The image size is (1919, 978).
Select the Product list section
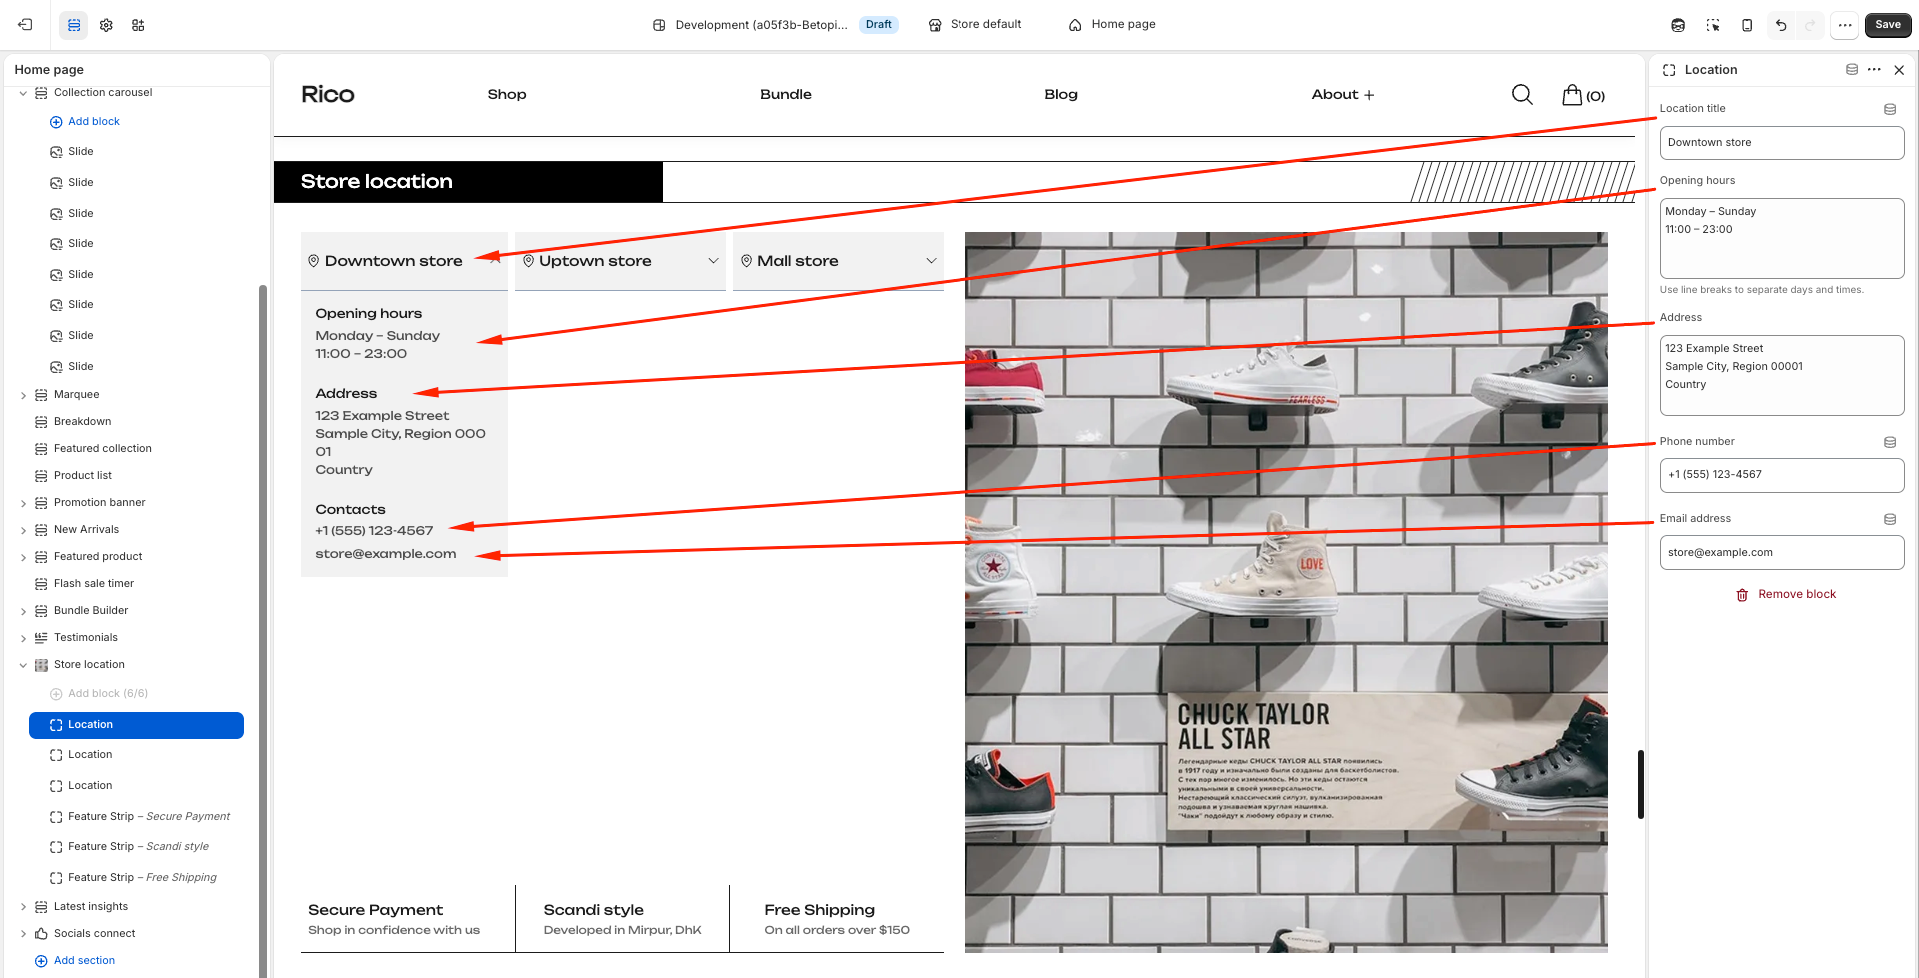tap(82, 476)
